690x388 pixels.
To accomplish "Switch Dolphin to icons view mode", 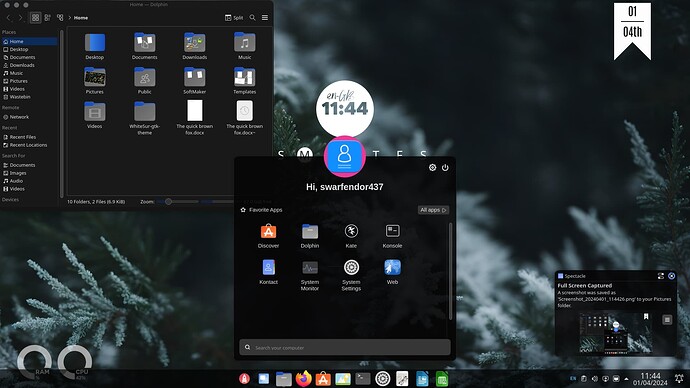I will (36, 18).
